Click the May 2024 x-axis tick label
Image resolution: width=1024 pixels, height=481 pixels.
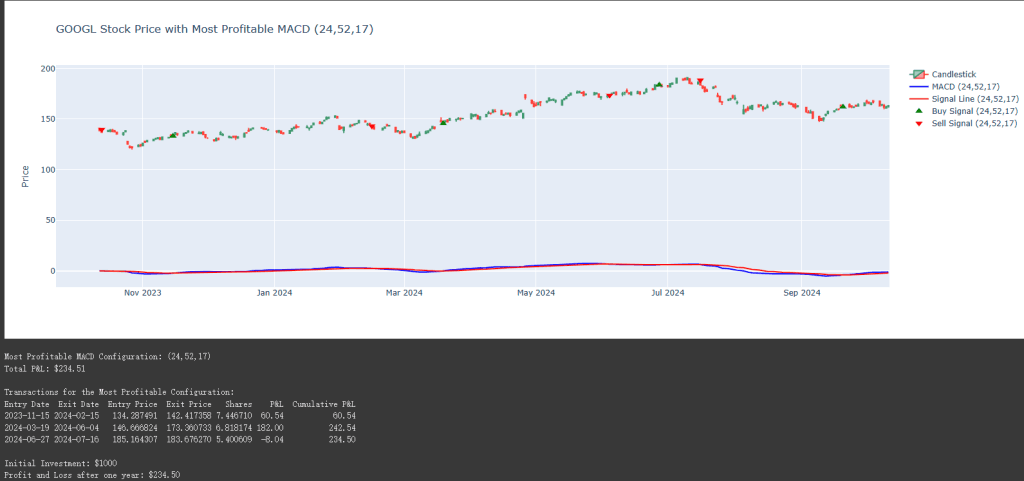(536, 293)
